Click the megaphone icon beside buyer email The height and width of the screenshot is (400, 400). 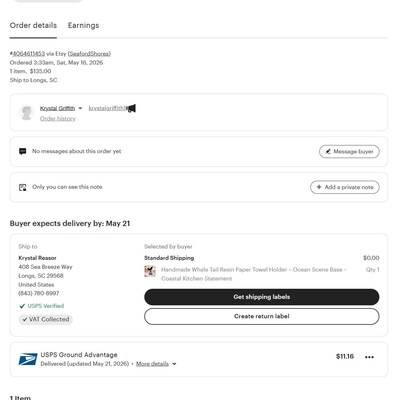(131, 108)
